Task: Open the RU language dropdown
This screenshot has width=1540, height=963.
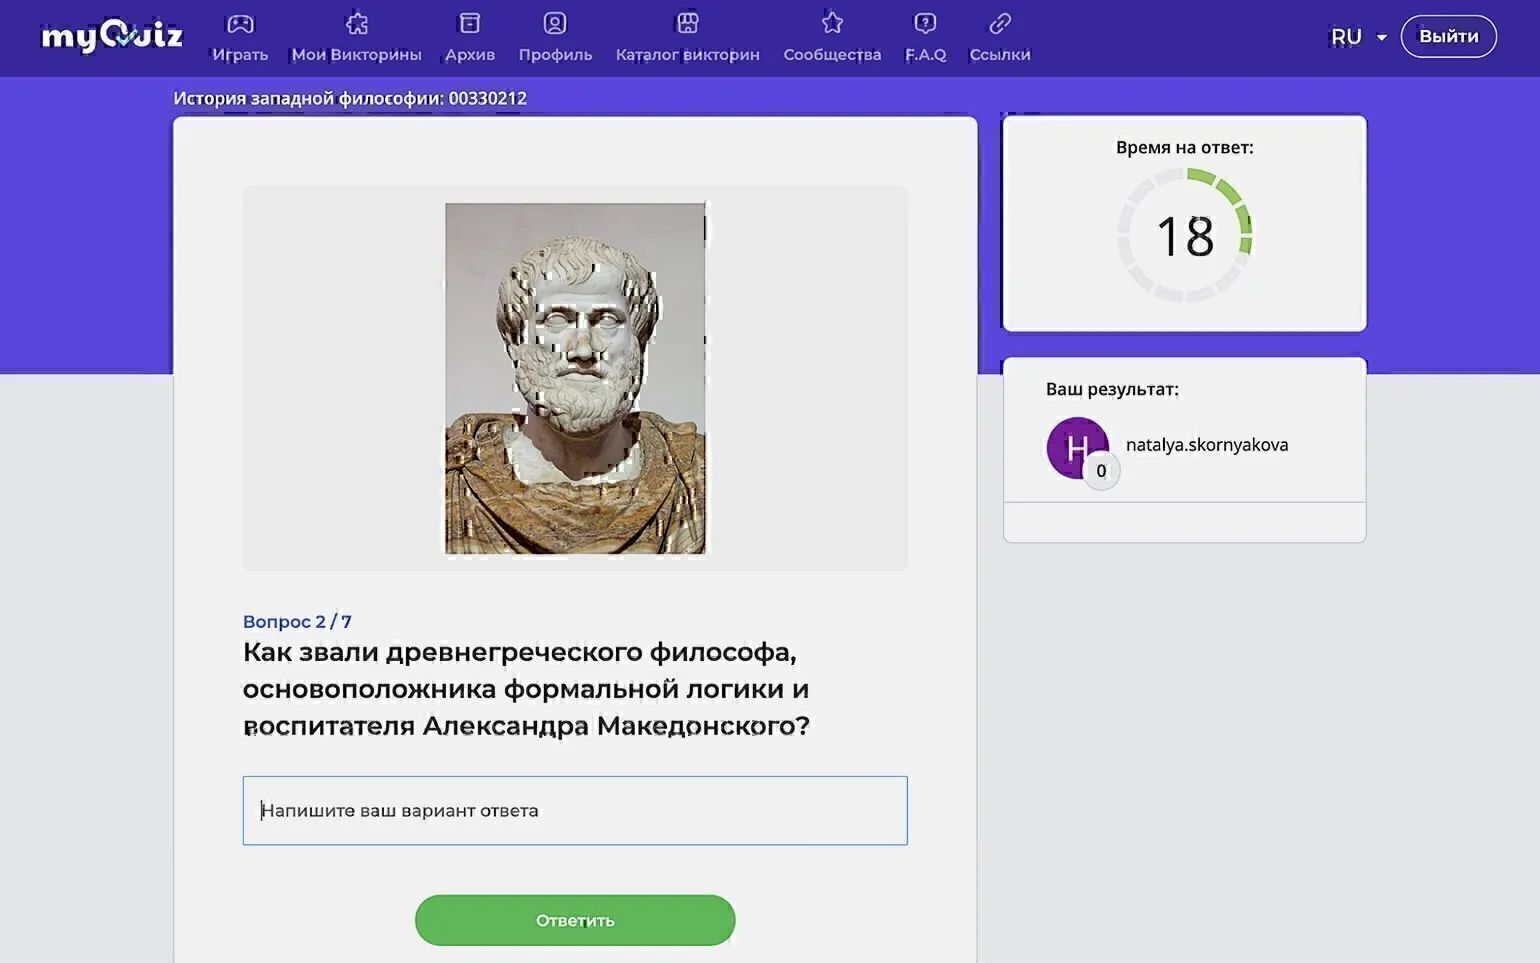Action: click(1346, 37)
